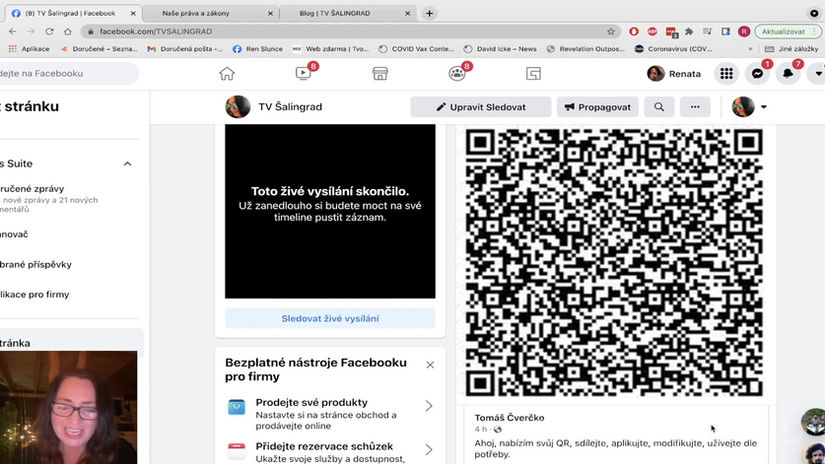Open Coronavirus (COV... bookmark
The image size is (825, 464).
point(673,48)
